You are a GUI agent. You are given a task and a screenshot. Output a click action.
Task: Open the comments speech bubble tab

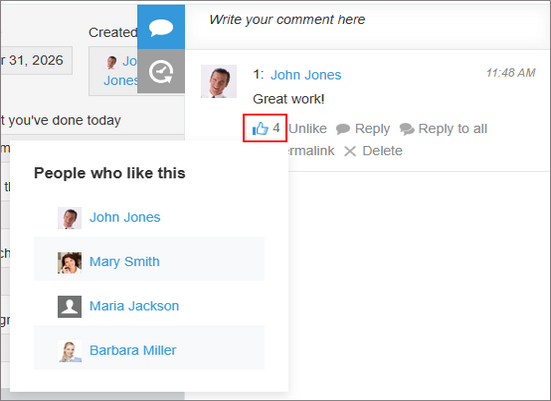[x=161, y=27]
